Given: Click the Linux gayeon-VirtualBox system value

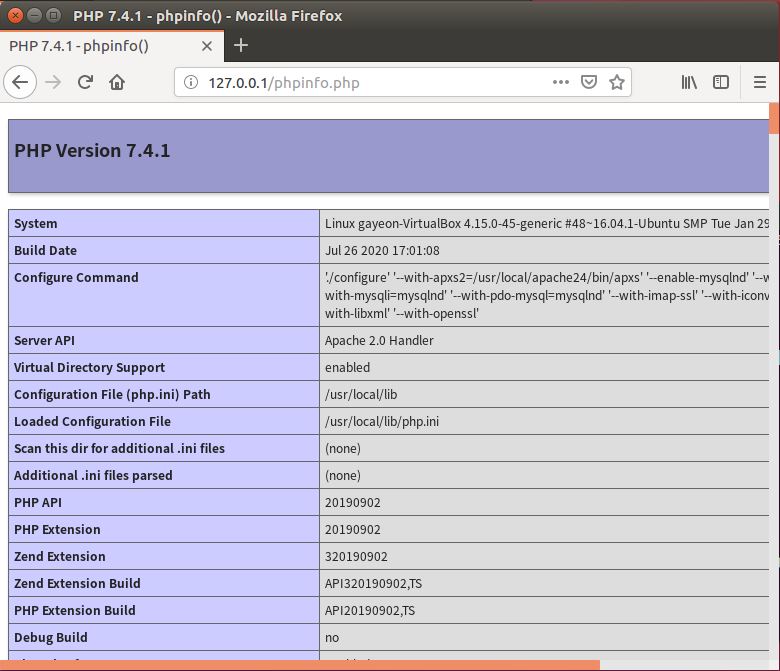Looking at the screenshot, I should (547, 224).
